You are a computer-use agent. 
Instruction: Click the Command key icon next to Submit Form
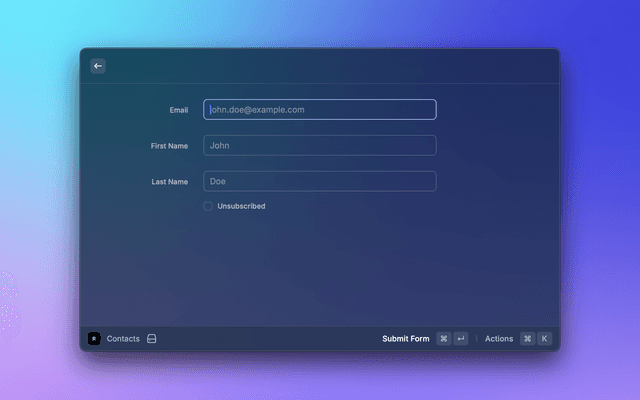443,339
